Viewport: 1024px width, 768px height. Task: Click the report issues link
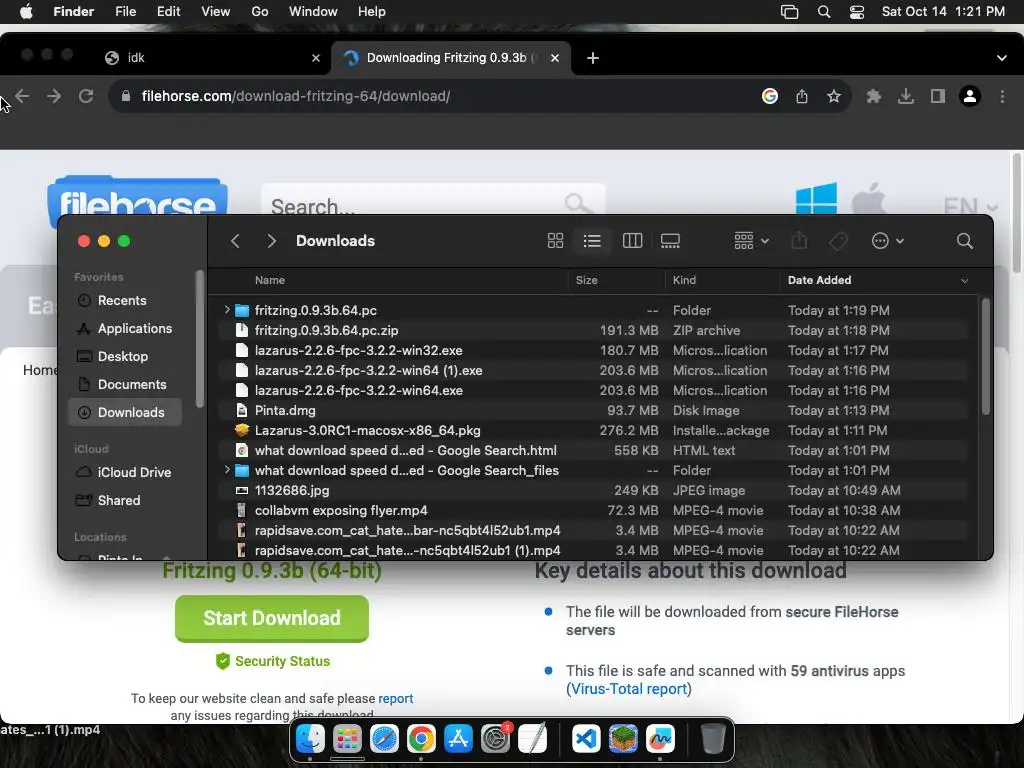pos(396,698)
